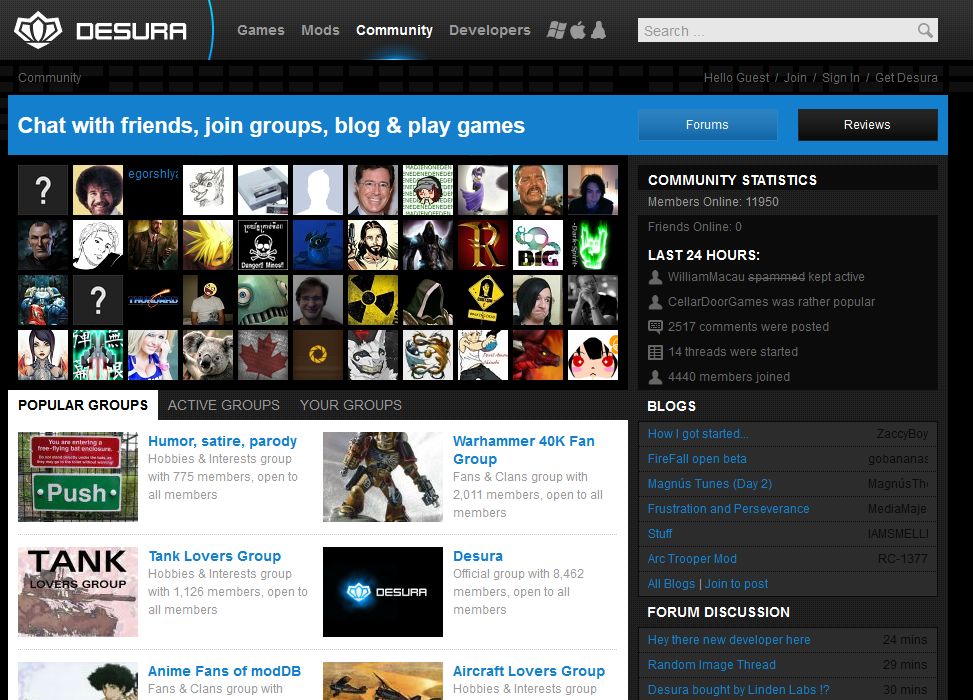Open the Random Image Thread discussion
973x700 pixels.
click(x=713, y=665)
